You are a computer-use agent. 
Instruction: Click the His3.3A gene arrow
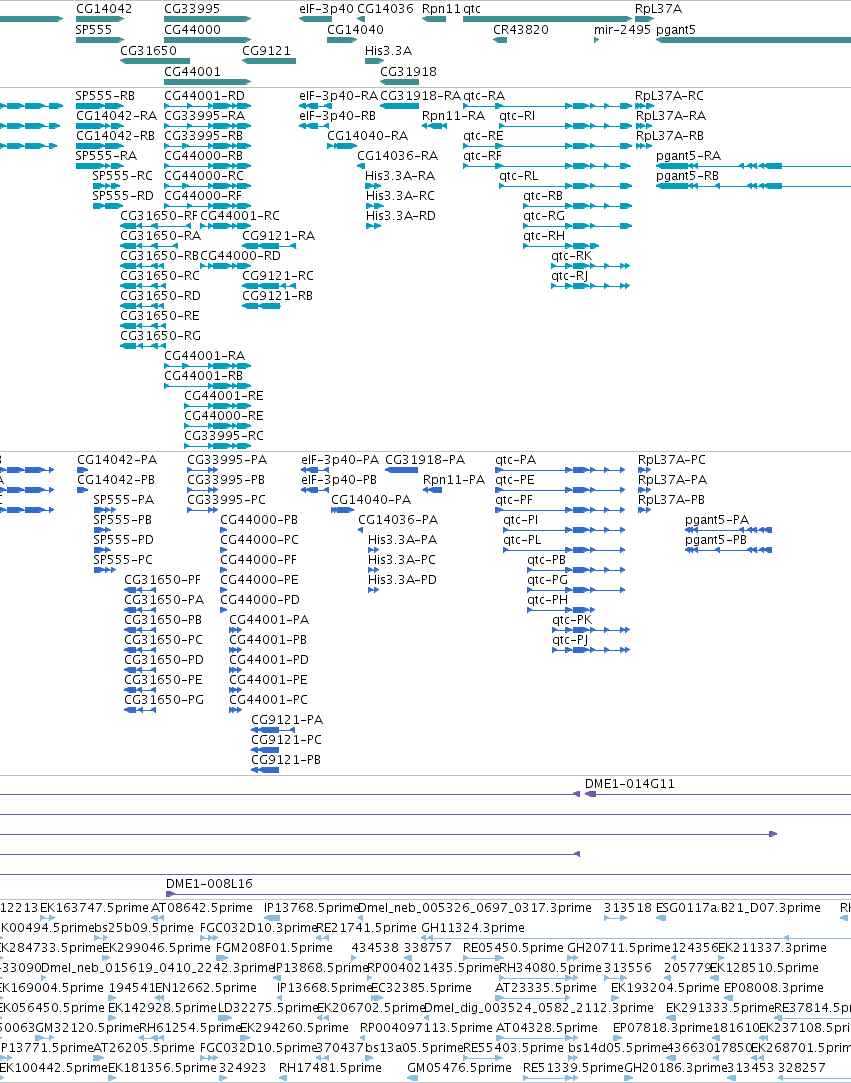click(x=374, y=61)
